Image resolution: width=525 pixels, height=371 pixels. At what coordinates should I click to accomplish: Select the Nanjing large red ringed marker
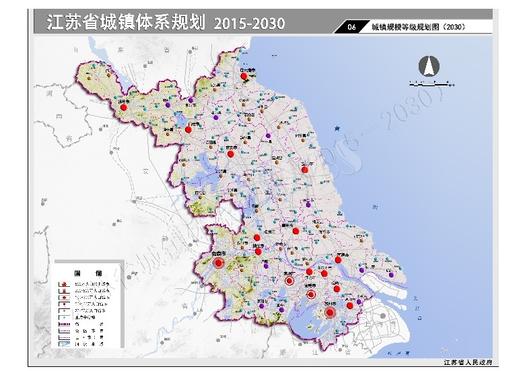pyautogui.click(x=219, y=263)
